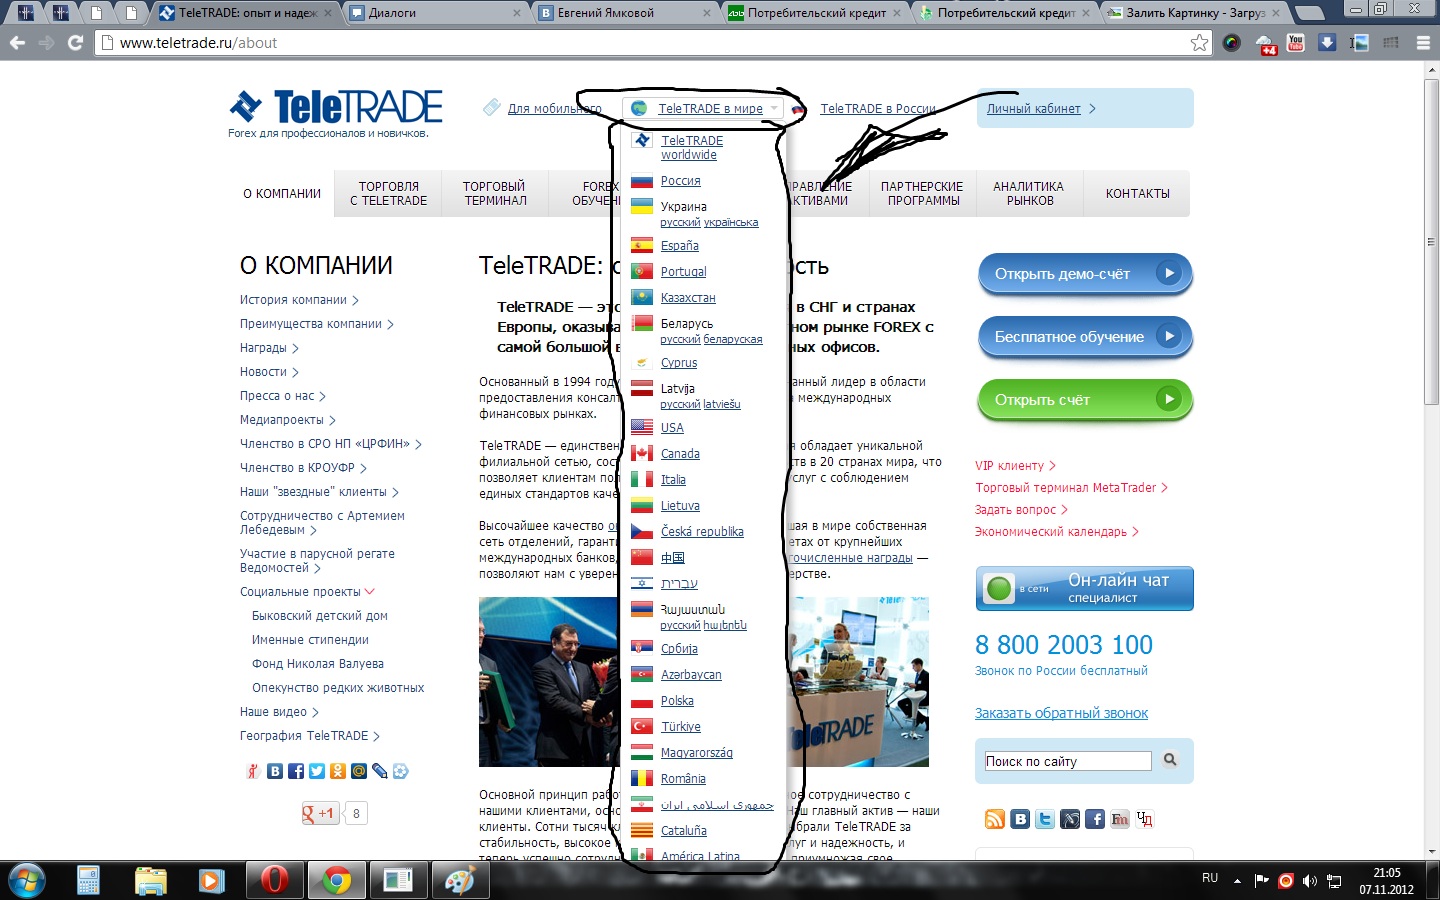Screen dimensions: 1440x900
Task: Click the 'Открыть демо-счёт' button
Action: pos(1085,274)
